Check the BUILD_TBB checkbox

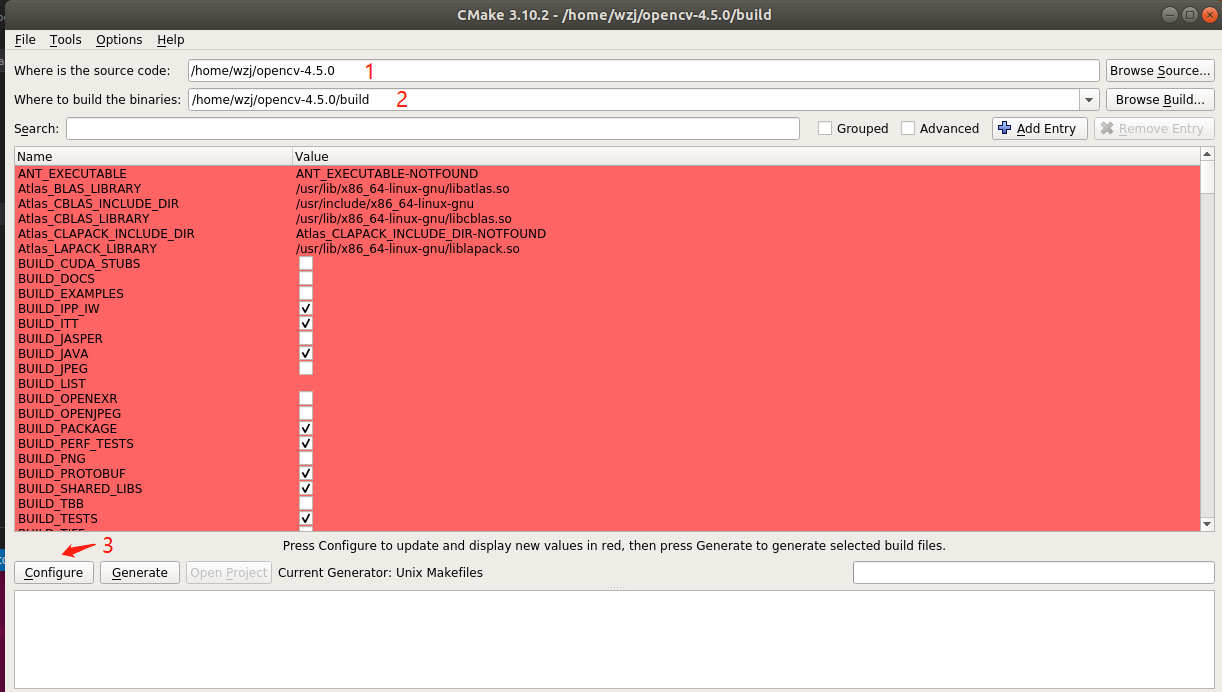(306, 504)
